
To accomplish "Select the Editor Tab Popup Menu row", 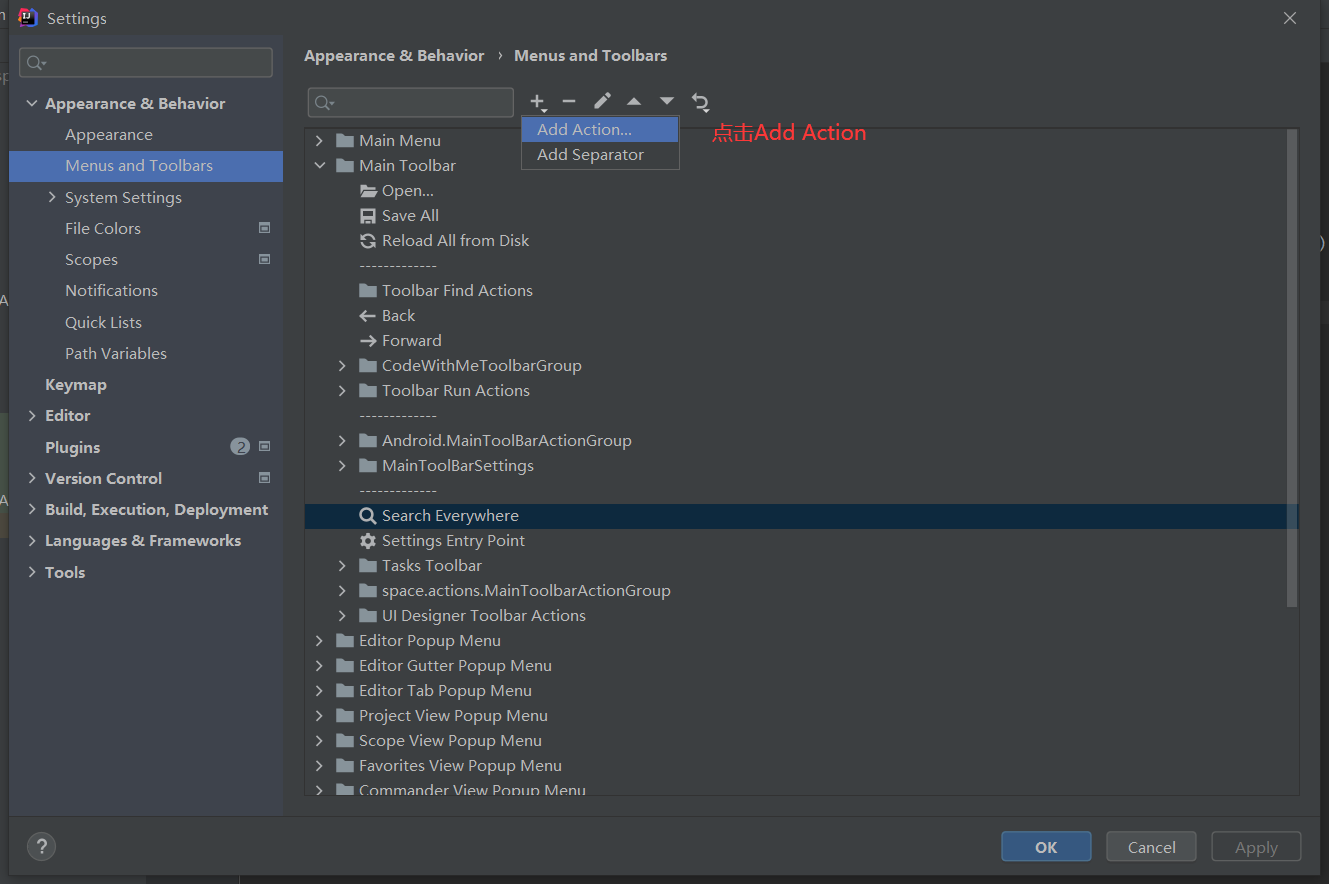I will (x=801, y=691).
